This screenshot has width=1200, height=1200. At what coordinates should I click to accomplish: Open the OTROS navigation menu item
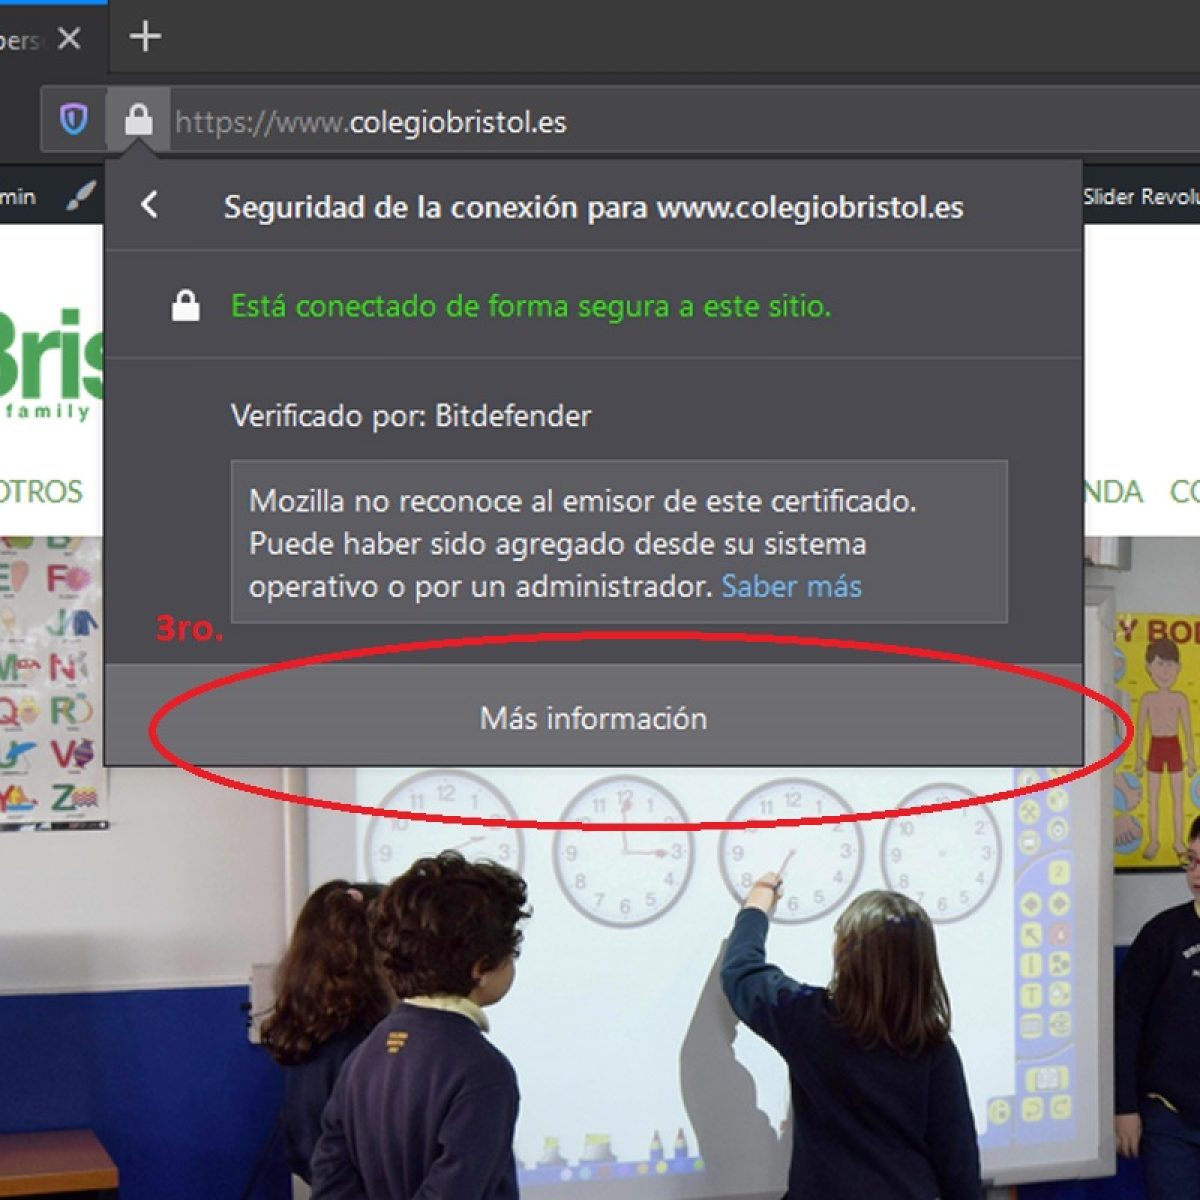pyautogui.click(x=40, y=491)
